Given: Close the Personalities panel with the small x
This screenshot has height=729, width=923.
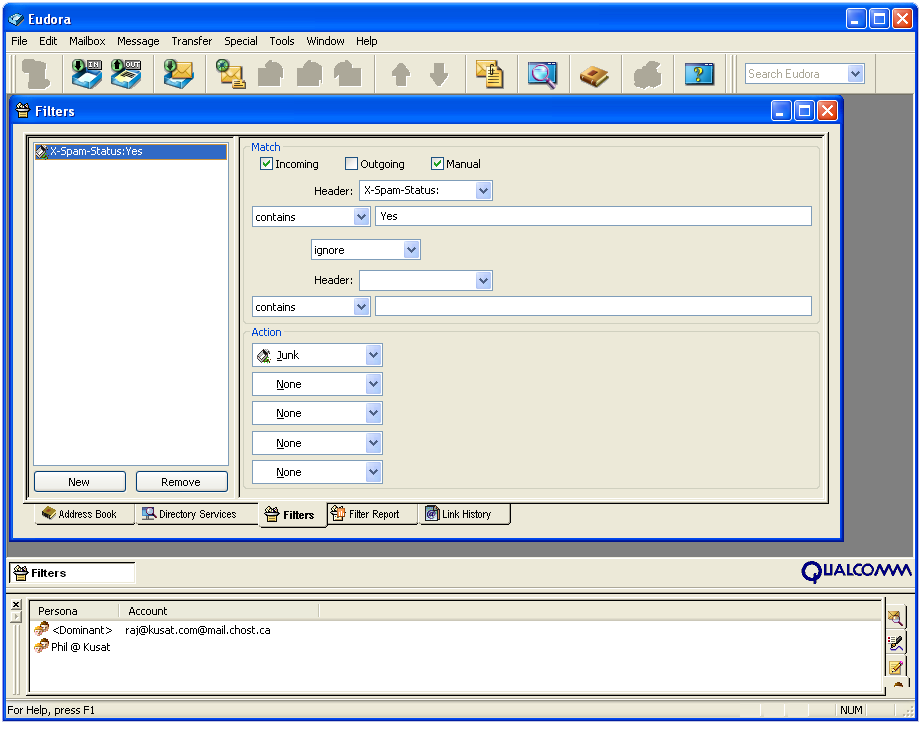Looking at the screenshot, I should pos(16,604).
